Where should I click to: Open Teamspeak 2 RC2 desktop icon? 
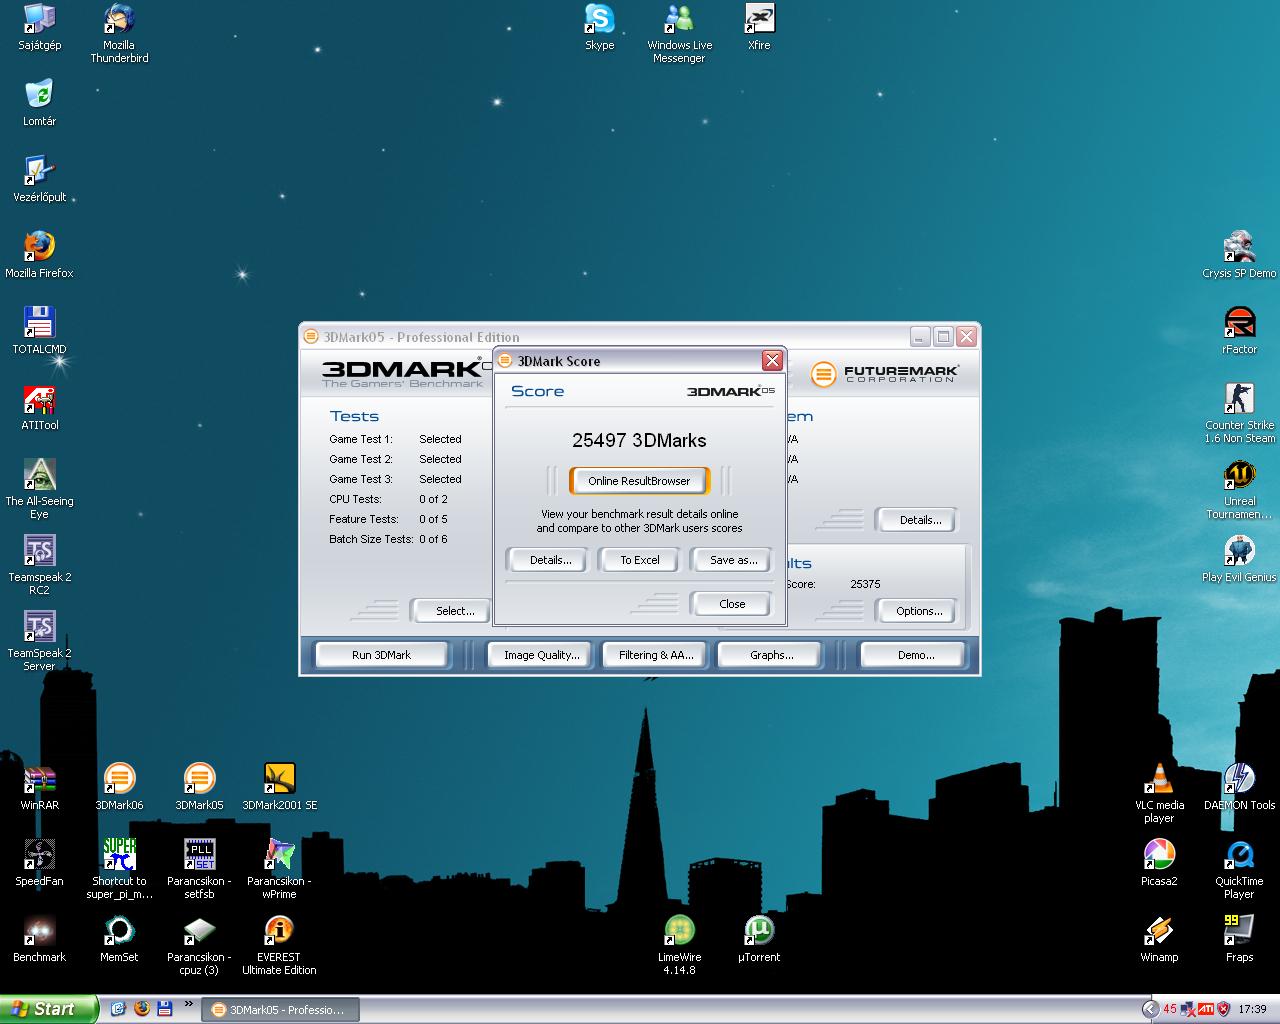click(x=39, y=566)
